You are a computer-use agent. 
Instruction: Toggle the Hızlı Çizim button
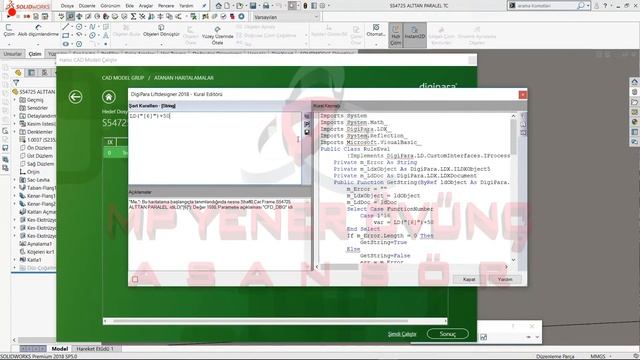[x=396, y=35]
